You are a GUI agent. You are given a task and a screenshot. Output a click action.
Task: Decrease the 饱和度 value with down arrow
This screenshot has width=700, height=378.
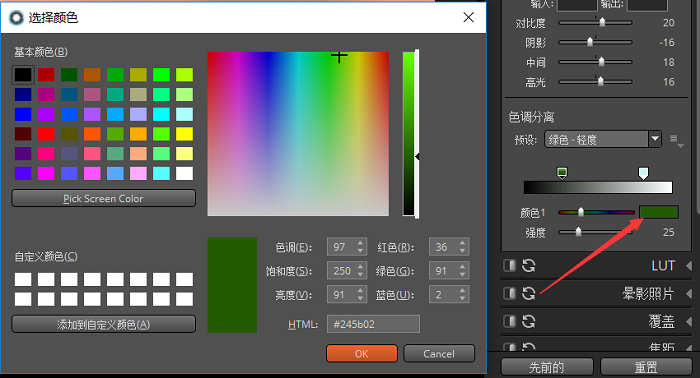point(361,275)
